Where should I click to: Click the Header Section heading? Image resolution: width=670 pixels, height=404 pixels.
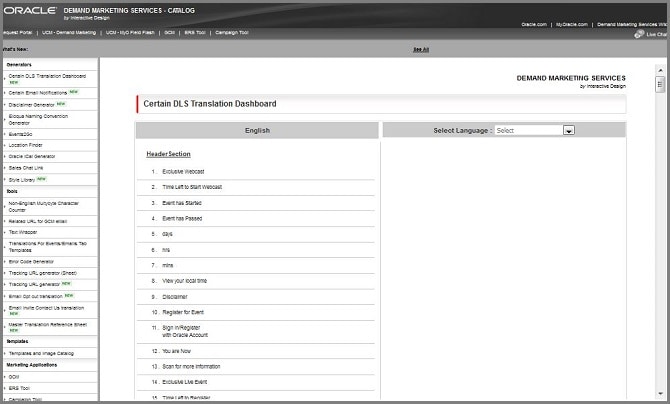(x=168, y=154)
